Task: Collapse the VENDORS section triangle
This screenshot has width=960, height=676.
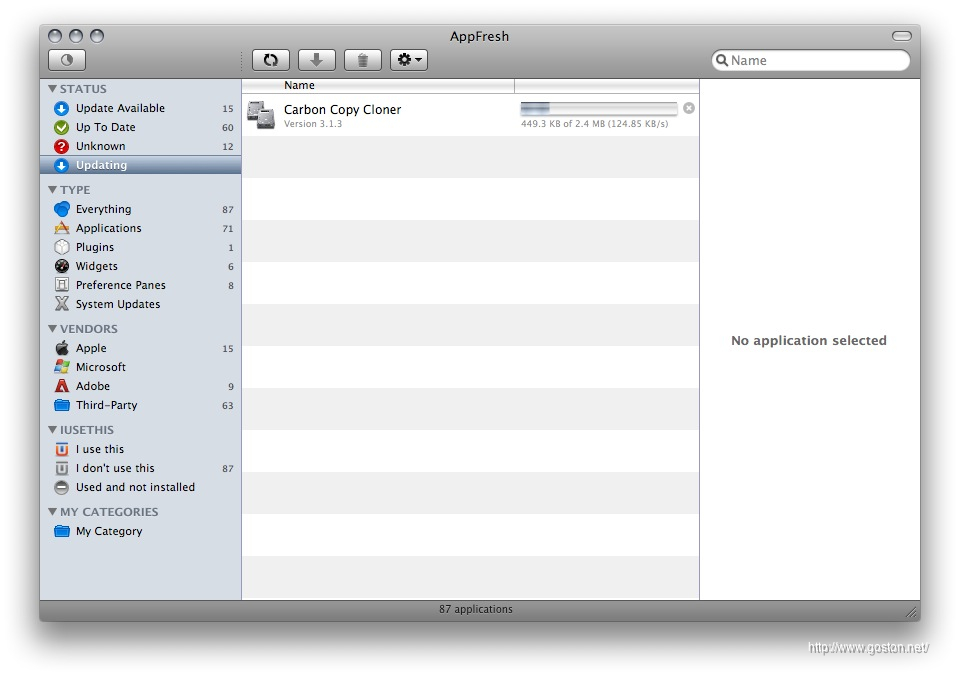Action: pyautogui.click(x=52, y=329)
